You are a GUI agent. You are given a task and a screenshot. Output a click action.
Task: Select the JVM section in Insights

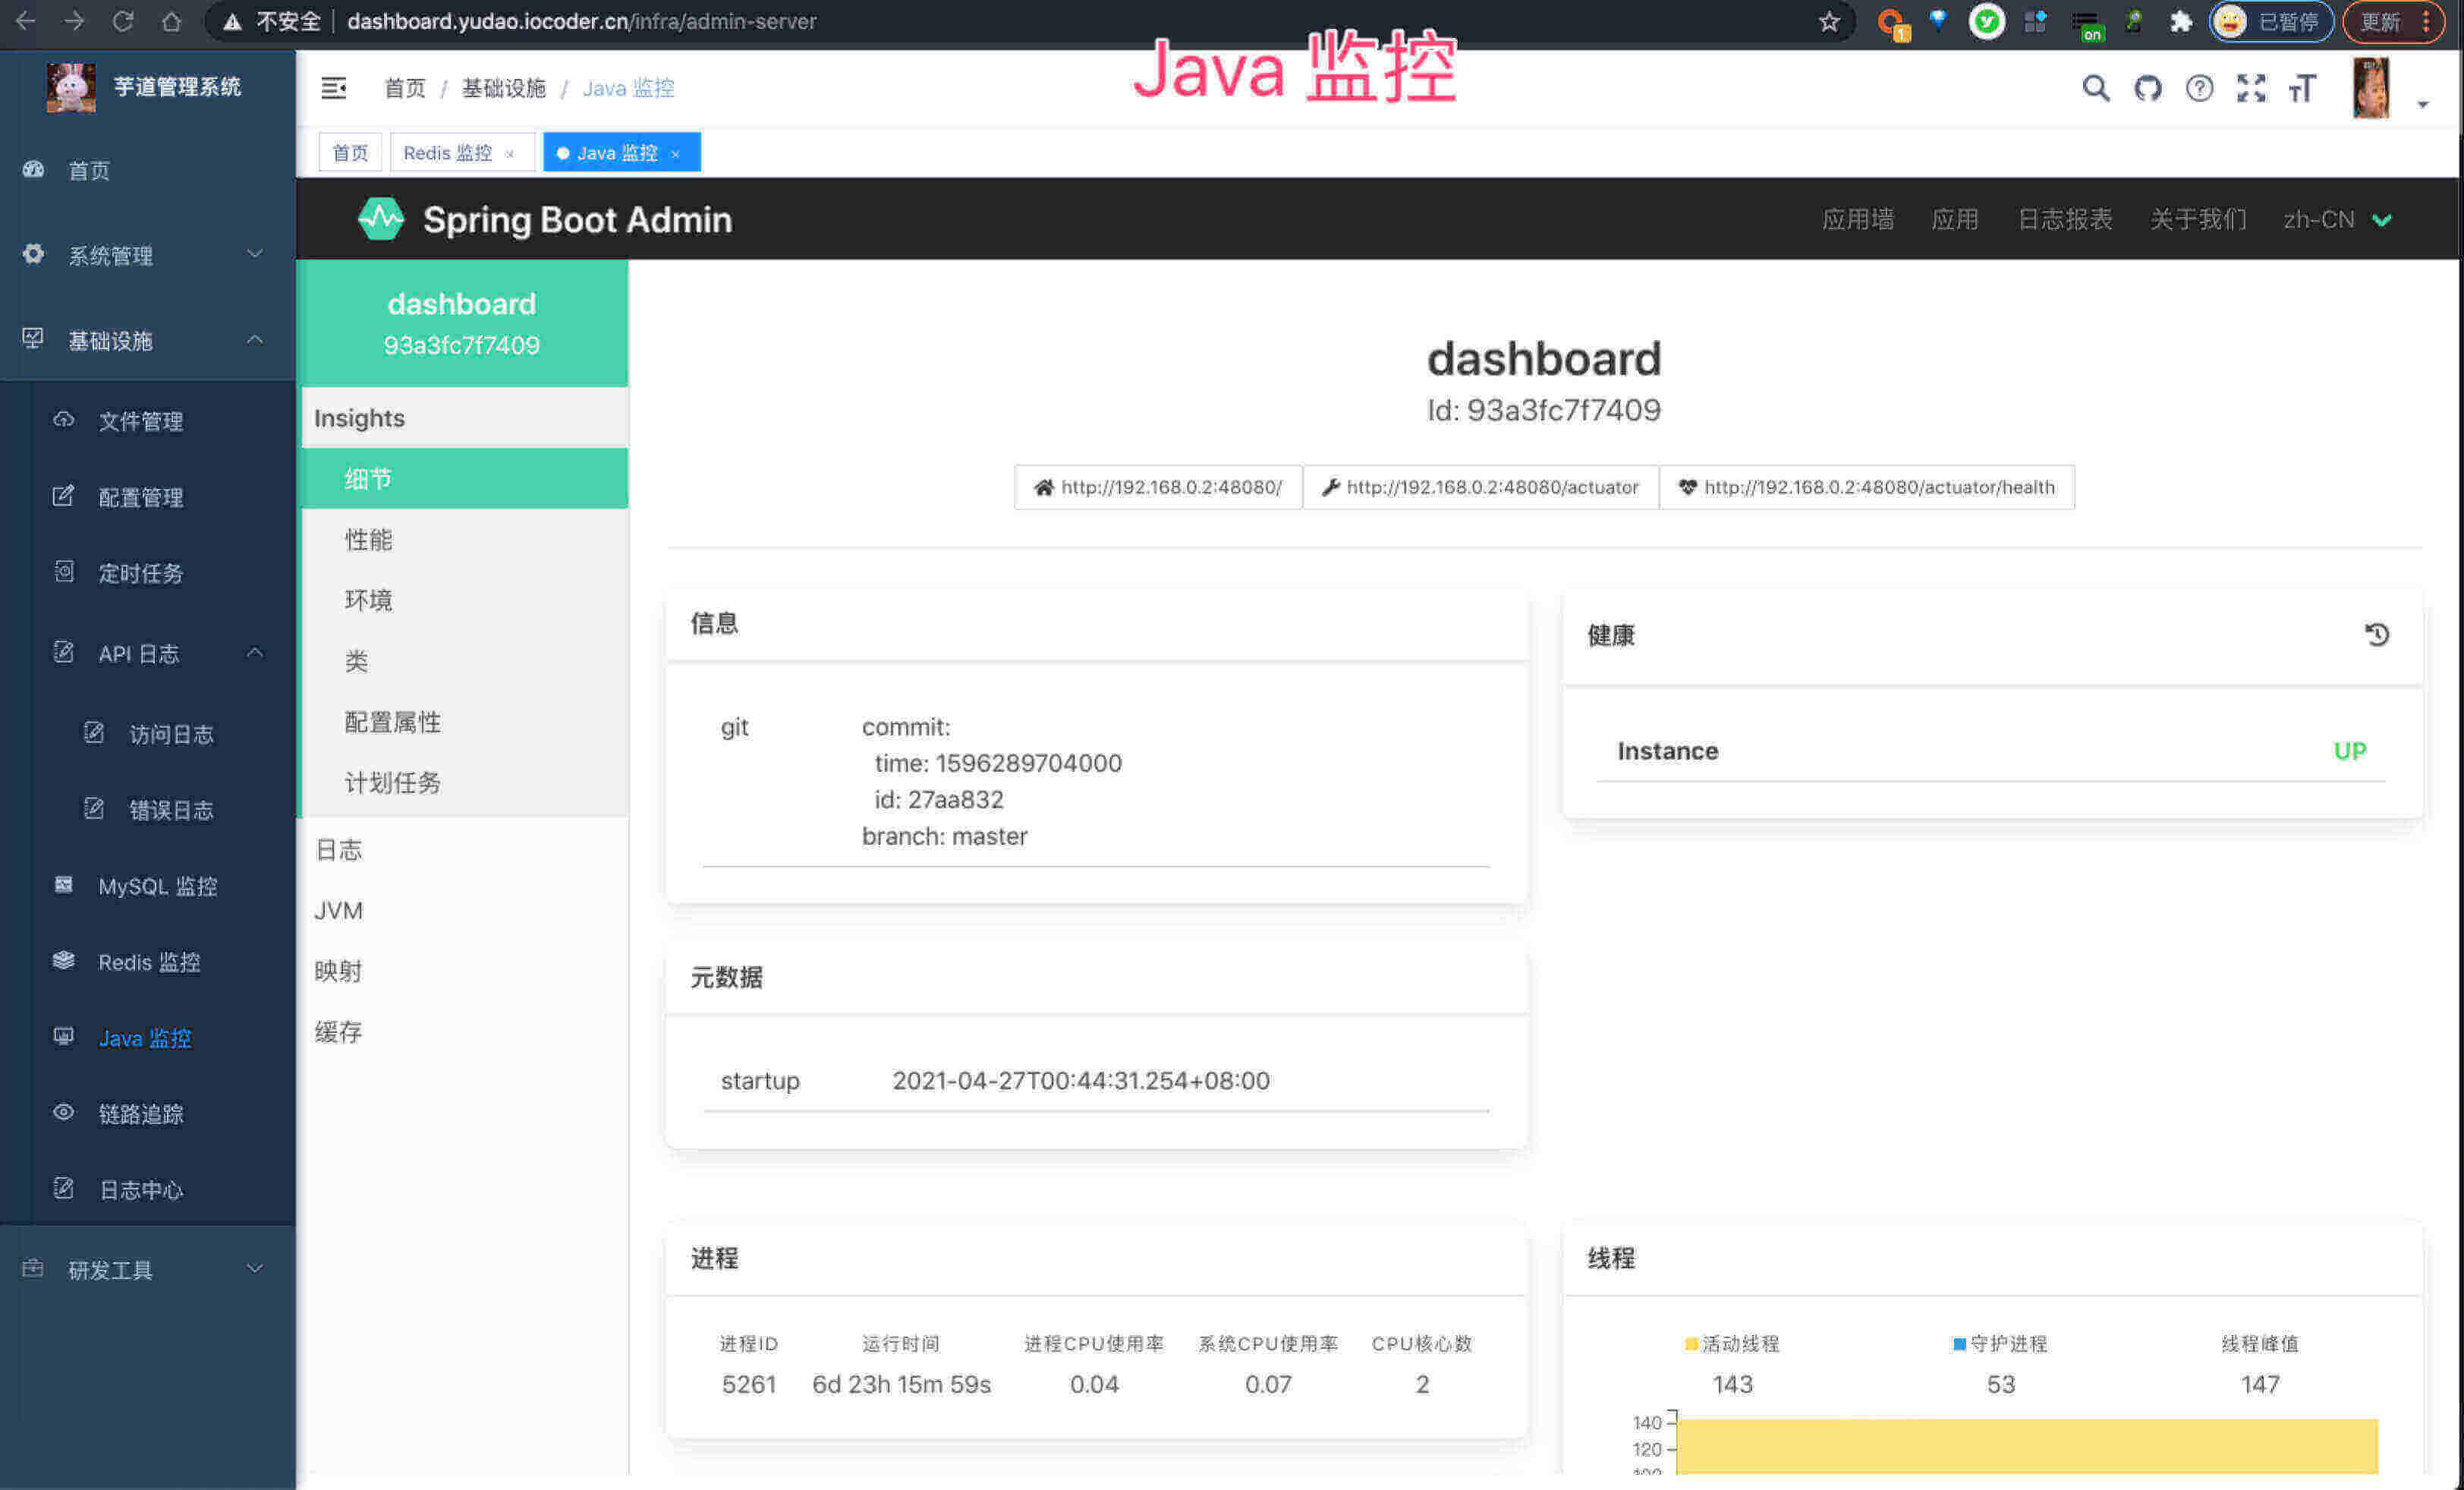point(339,910)
